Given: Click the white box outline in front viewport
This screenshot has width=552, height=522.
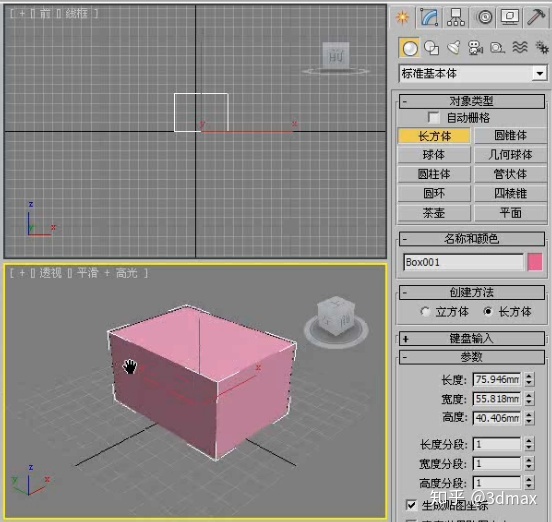Looking at the screenshot, I should pos(201,113).
